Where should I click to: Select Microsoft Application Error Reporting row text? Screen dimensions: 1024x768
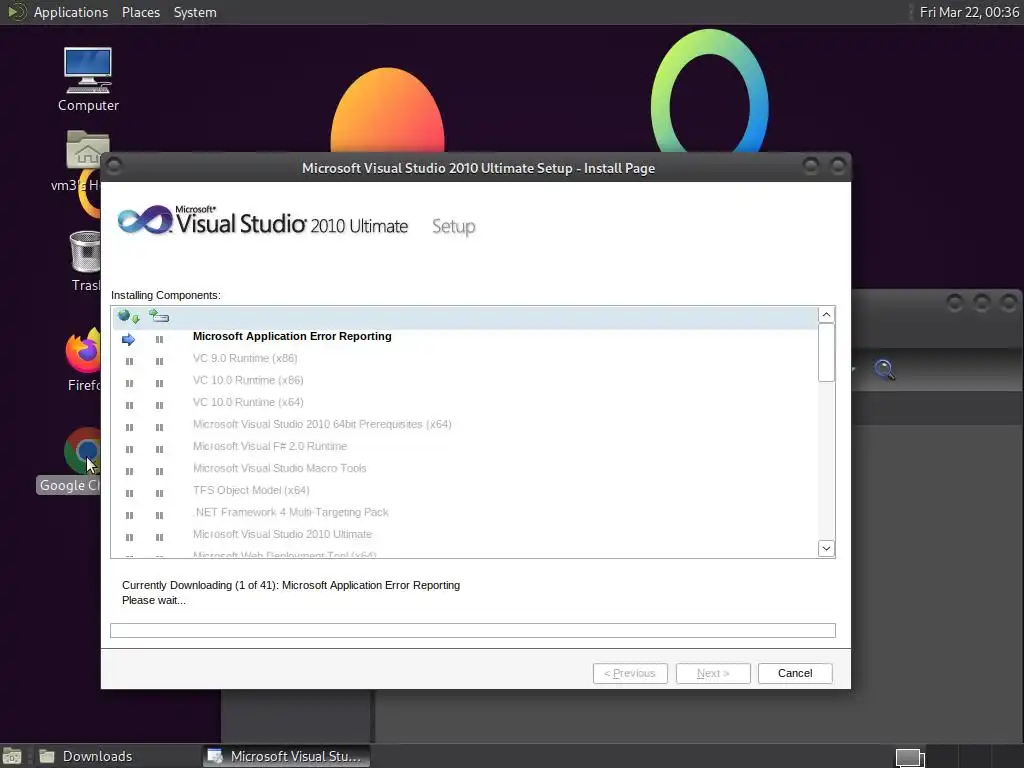pyautogui.click(x=292, y=336)
